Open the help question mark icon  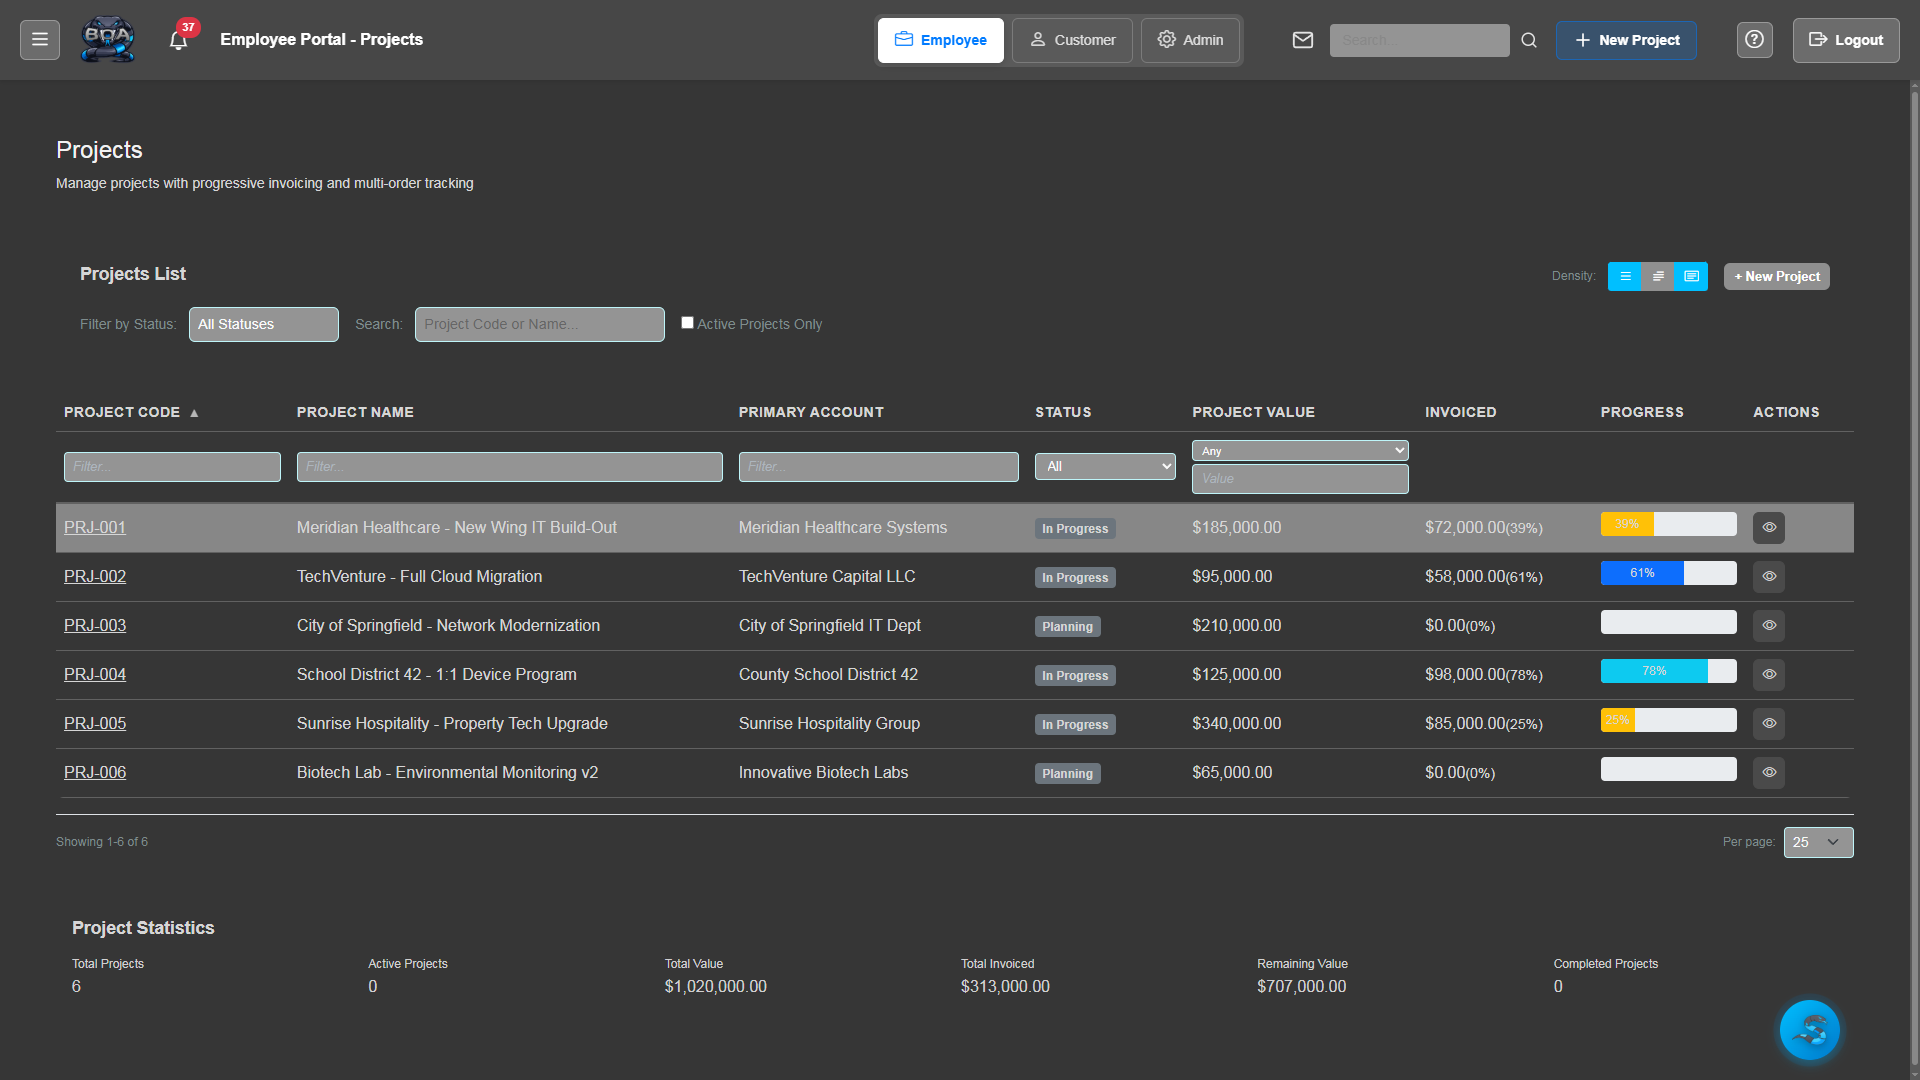(x=1754, y=40)
